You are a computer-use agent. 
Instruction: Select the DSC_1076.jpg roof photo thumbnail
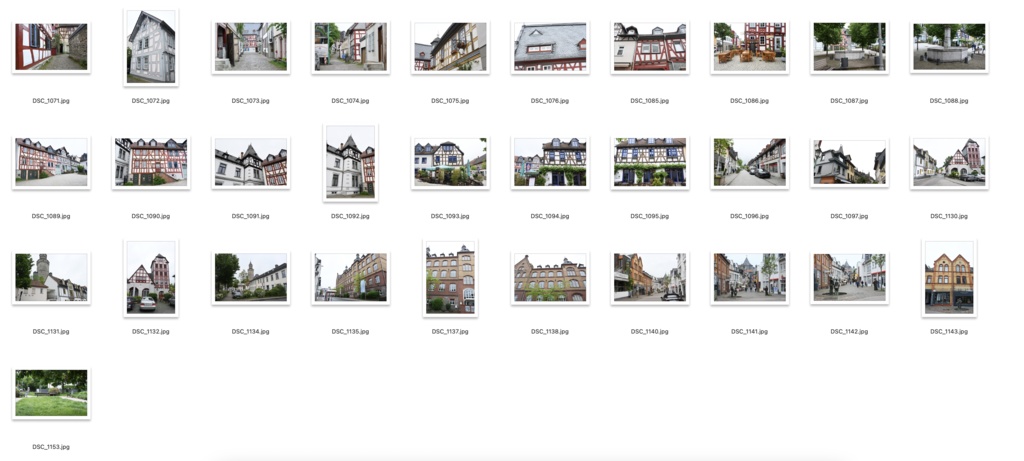[550, 47]
